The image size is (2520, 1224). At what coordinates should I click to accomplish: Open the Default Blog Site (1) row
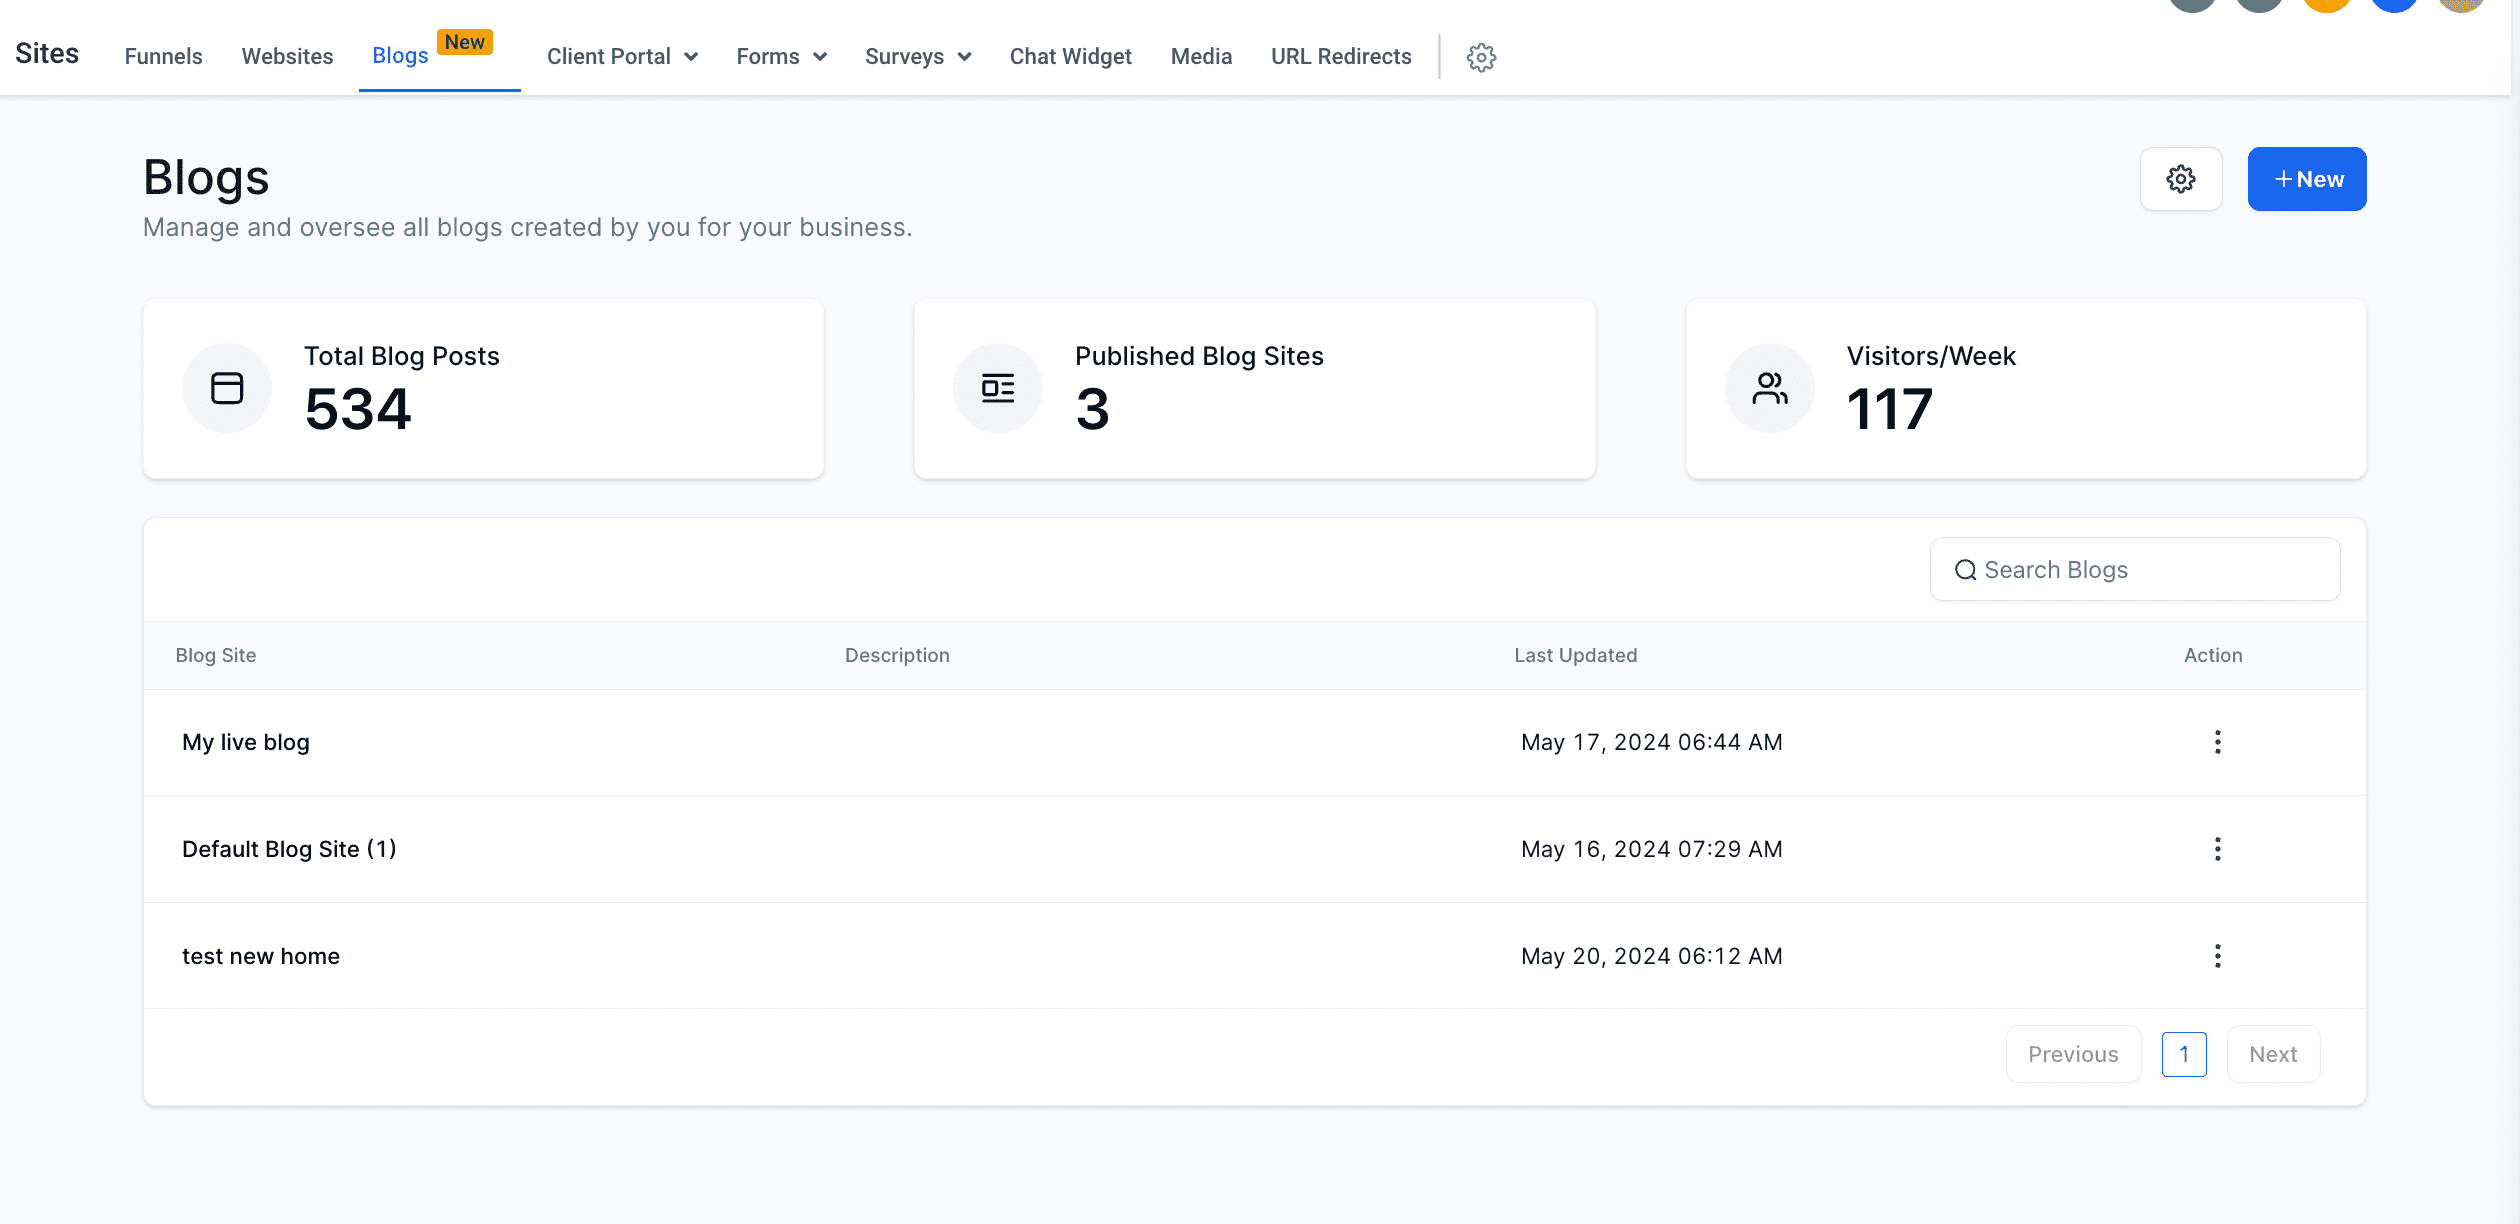(1255, 849)
